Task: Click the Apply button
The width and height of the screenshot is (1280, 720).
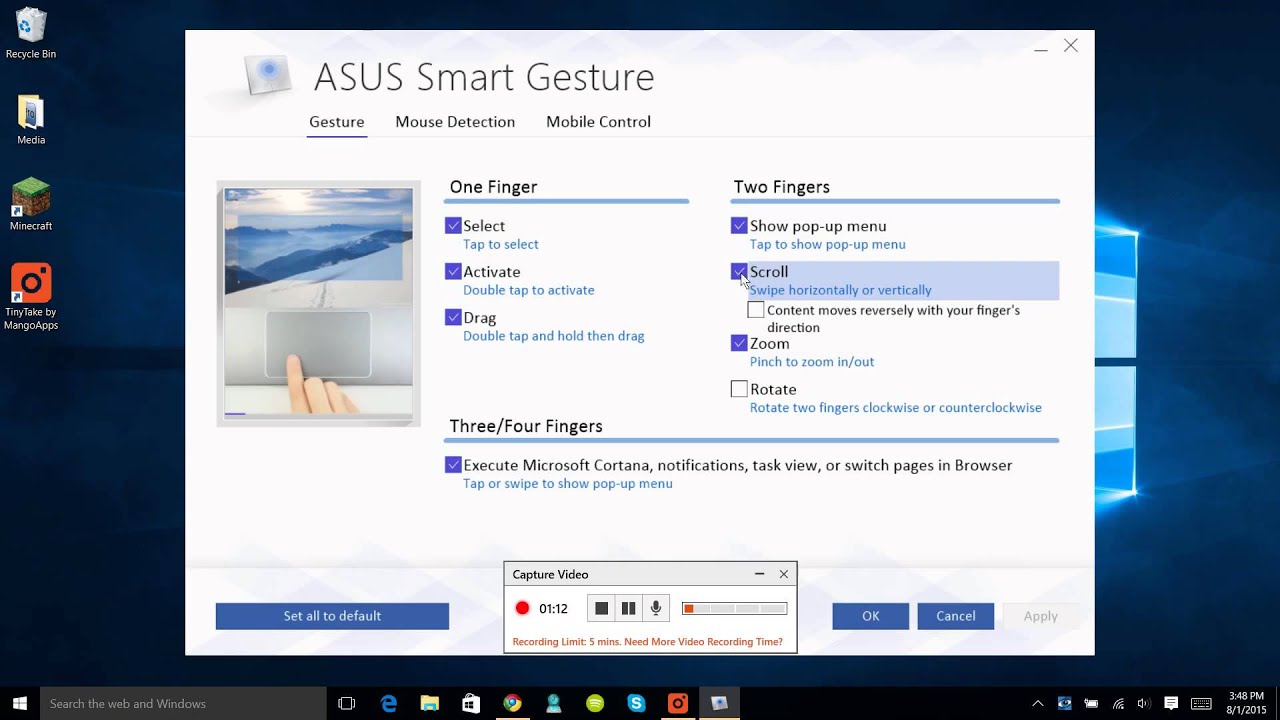Action: point(1041,616)
